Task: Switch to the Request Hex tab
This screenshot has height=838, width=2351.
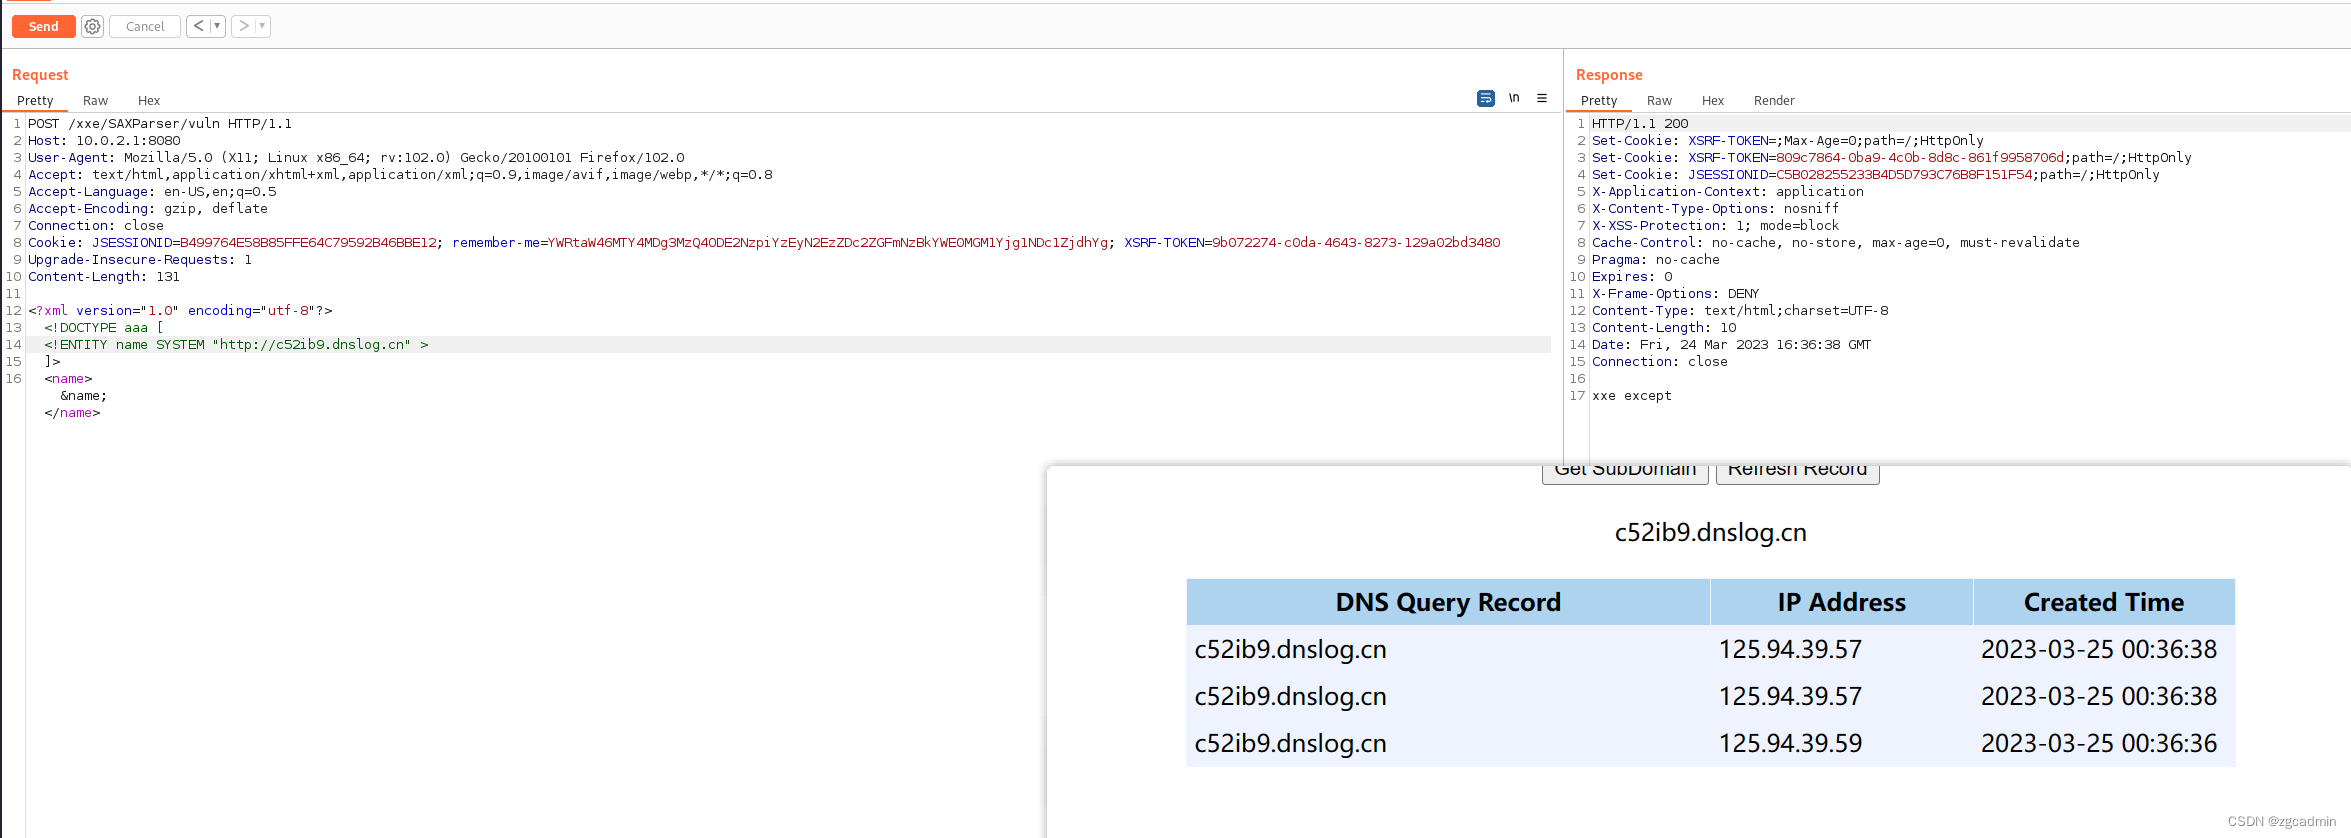Action: coord(149,100)
